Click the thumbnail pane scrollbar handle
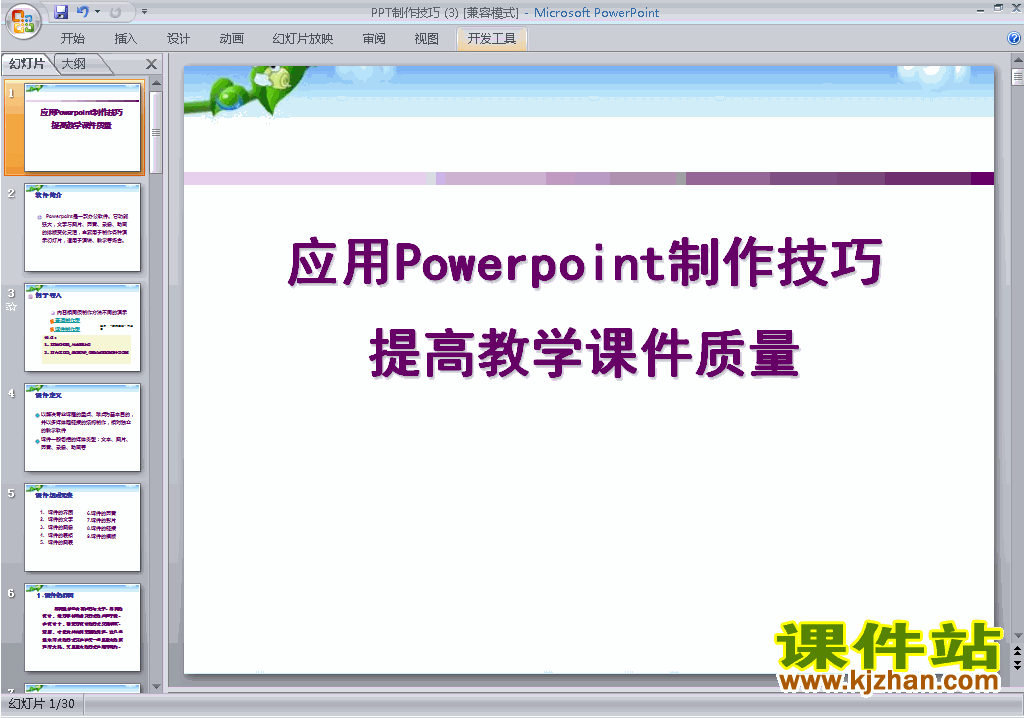Viewport: 1024px width, 718px height. (156, 132)
